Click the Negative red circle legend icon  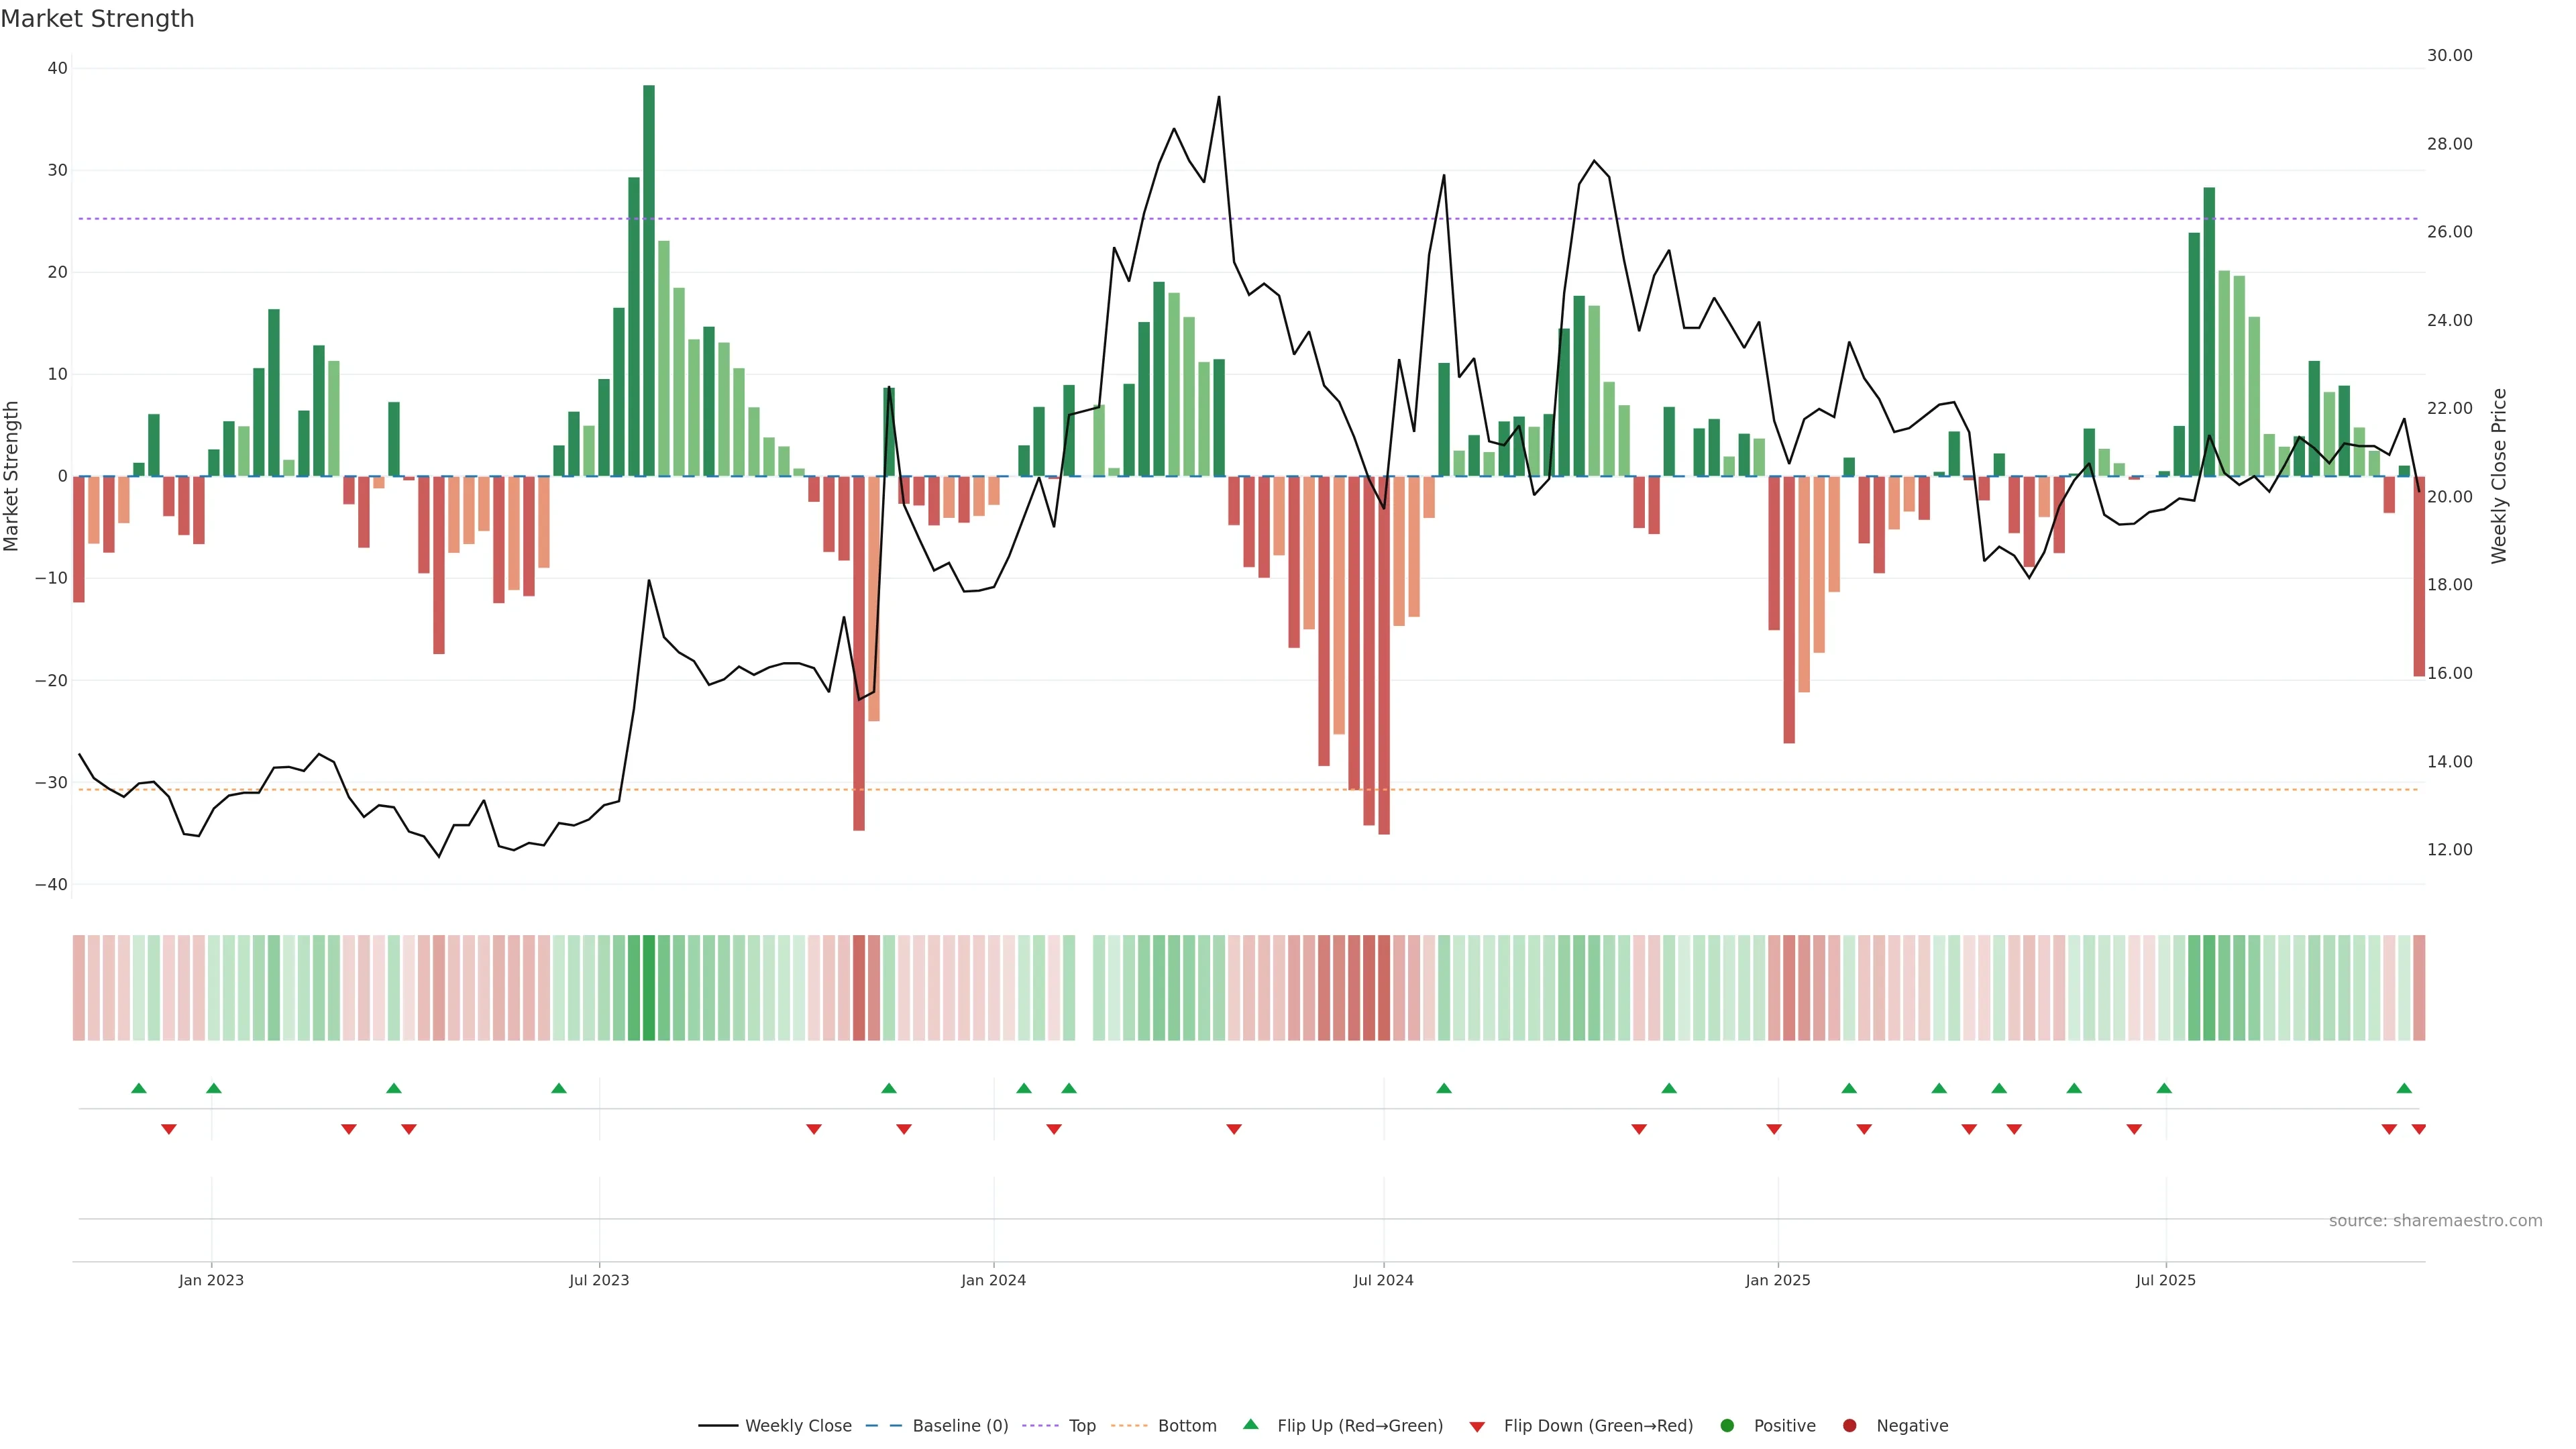[1849, 1426]
